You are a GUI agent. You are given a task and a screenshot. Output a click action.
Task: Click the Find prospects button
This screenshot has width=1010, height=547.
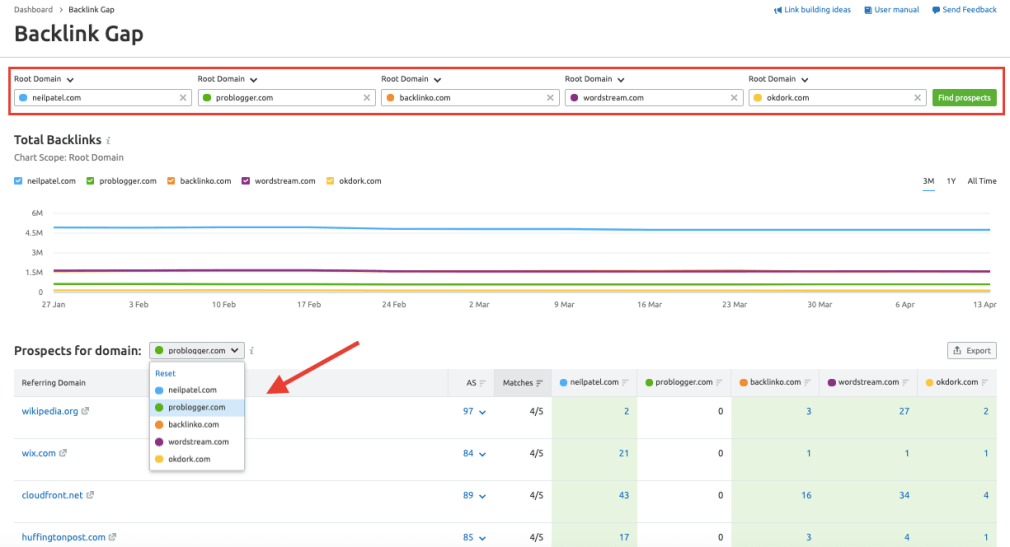point(963,98)
